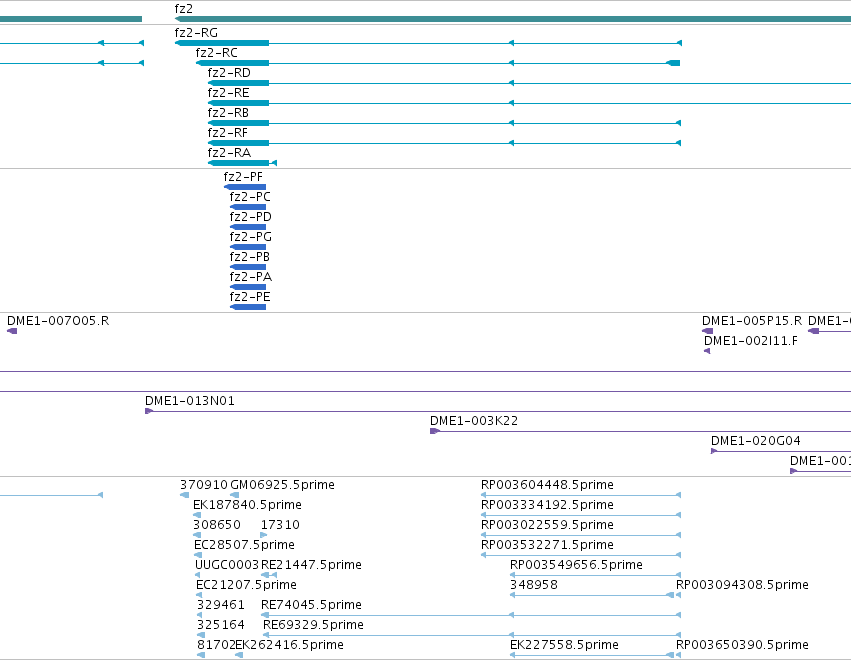Select the 329461 EST label

click(220, 605)
